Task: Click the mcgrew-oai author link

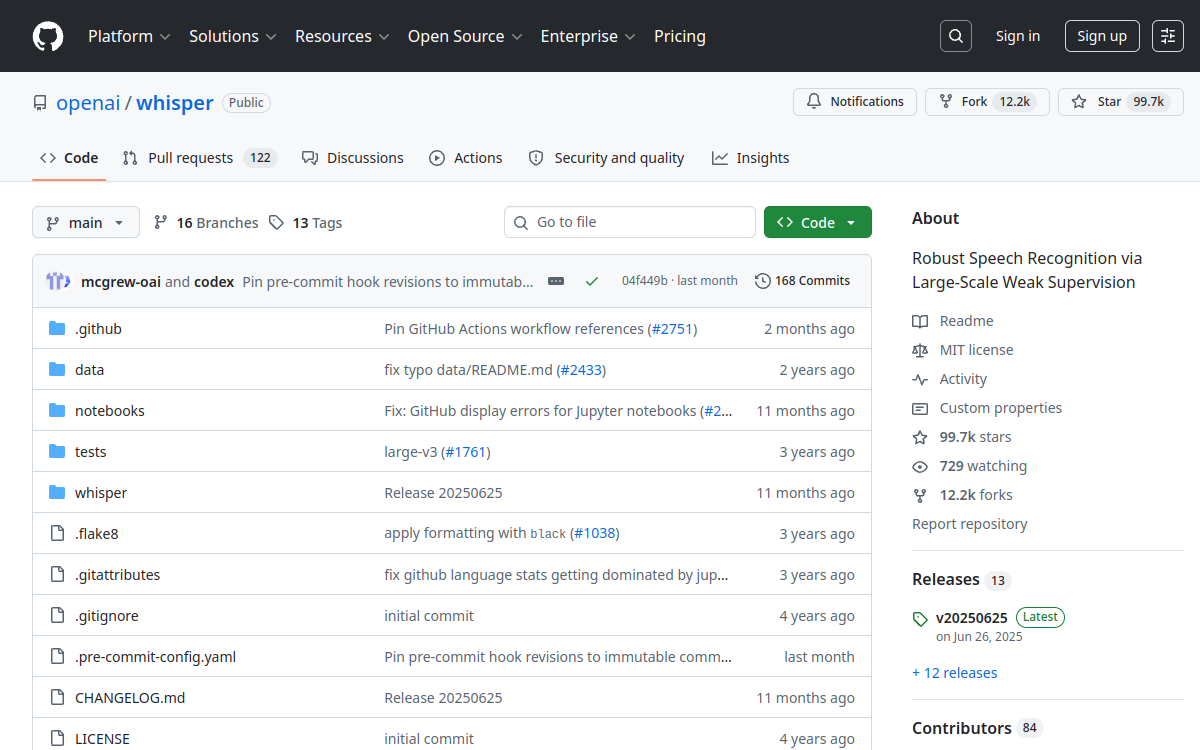Action: pos(121,281)
